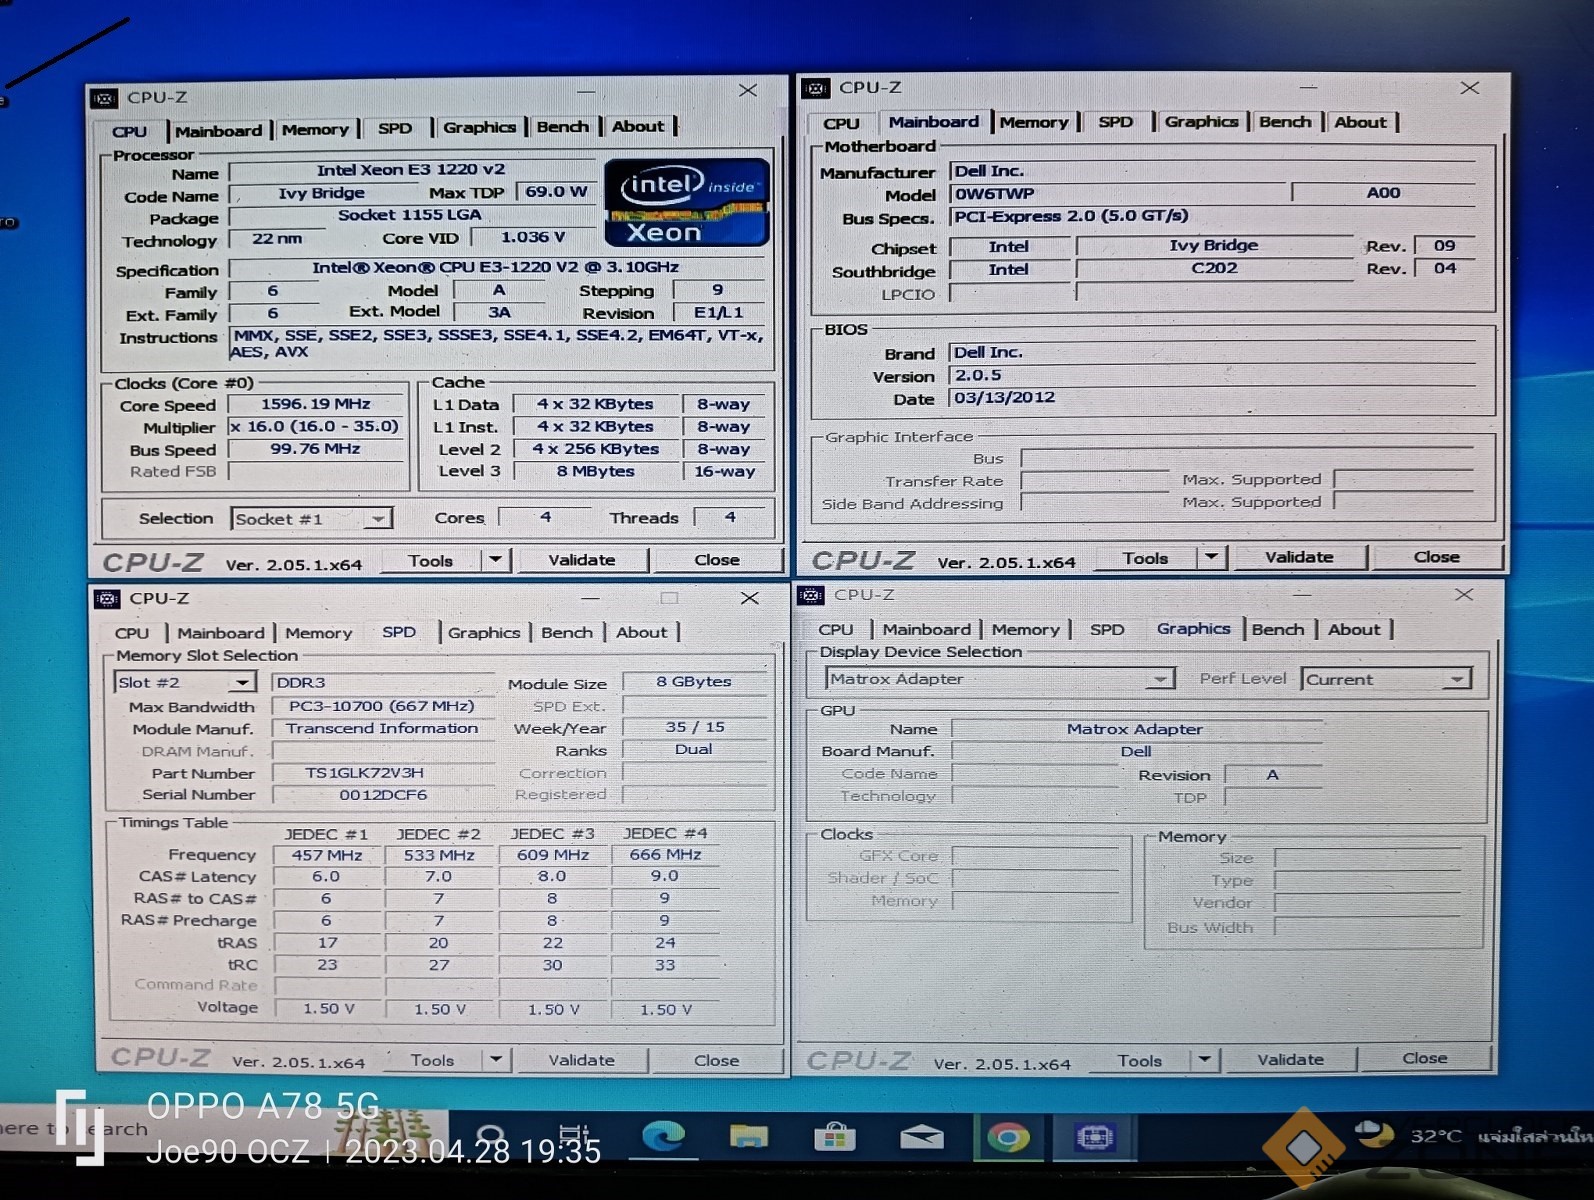Click the Multiplier value x 16.0 (16.0 - 35.0)
Screen dimensions: 1594x1200
click(x=316, y=427)
